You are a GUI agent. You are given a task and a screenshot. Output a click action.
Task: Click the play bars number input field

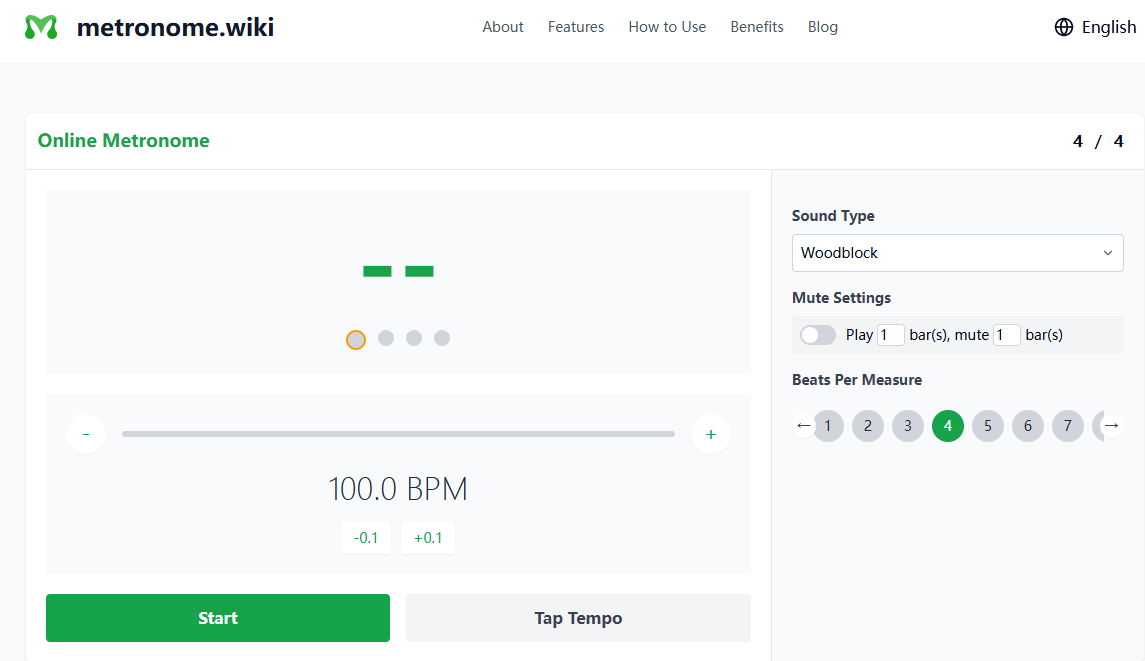point(890,335)
